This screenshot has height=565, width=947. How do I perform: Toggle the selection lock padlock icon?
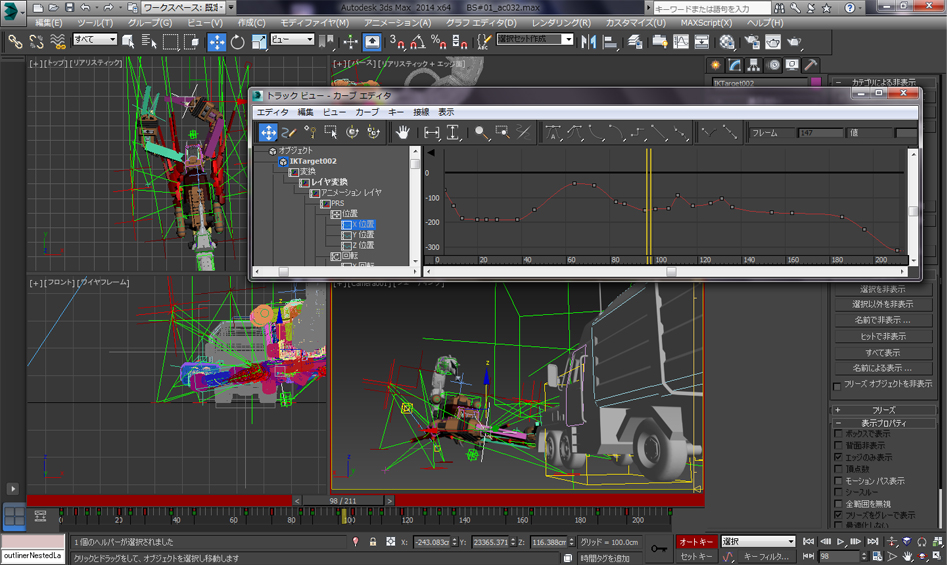[x=373, y=542]
